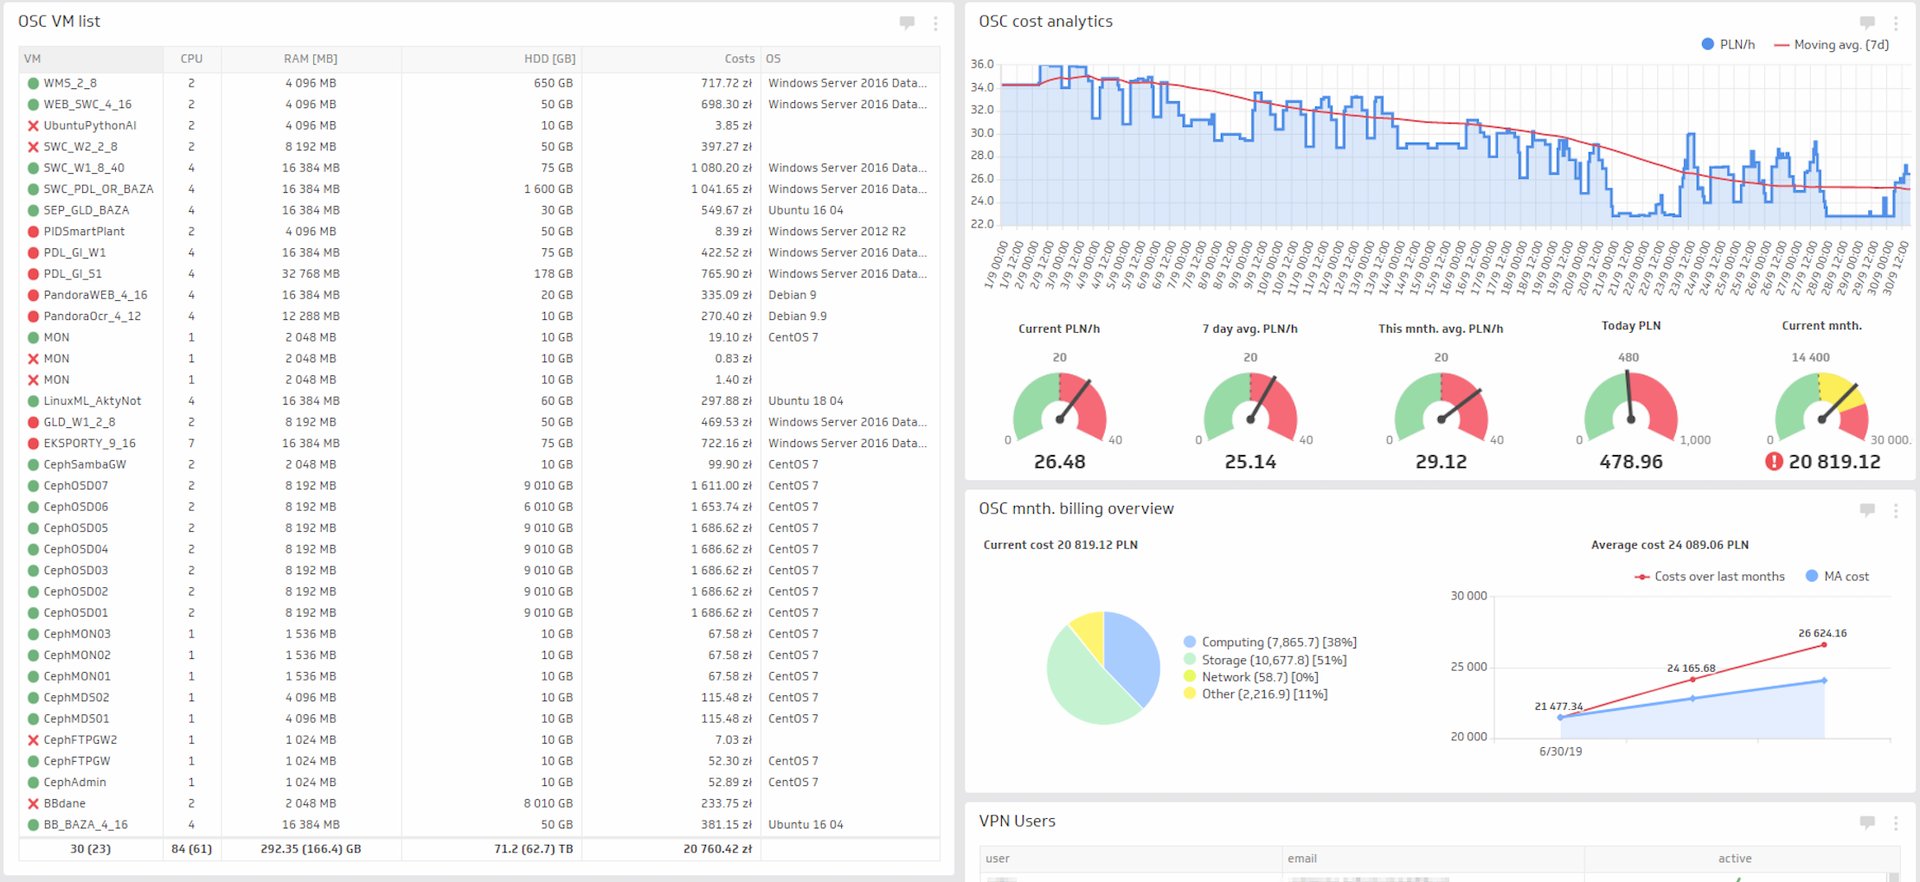Viewport: 1920px width, 882px height.
Task: Open comments on OSC VM list panel
Action: 906,22
